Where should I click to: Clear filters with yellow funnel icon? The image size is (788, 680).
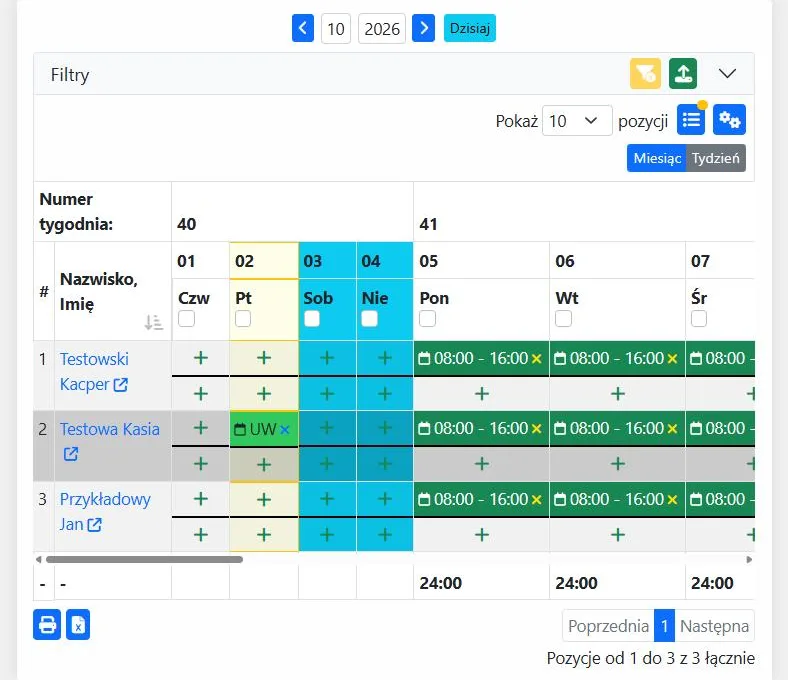point(645,74)
